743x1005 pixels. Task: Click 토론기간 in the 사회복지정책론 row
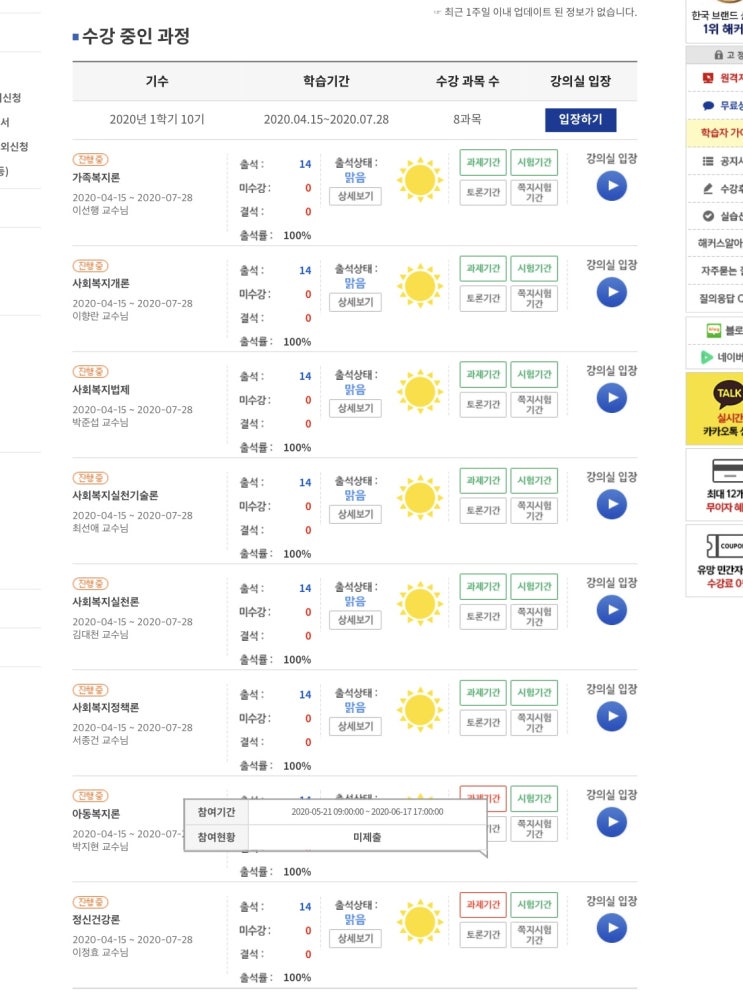483,722
